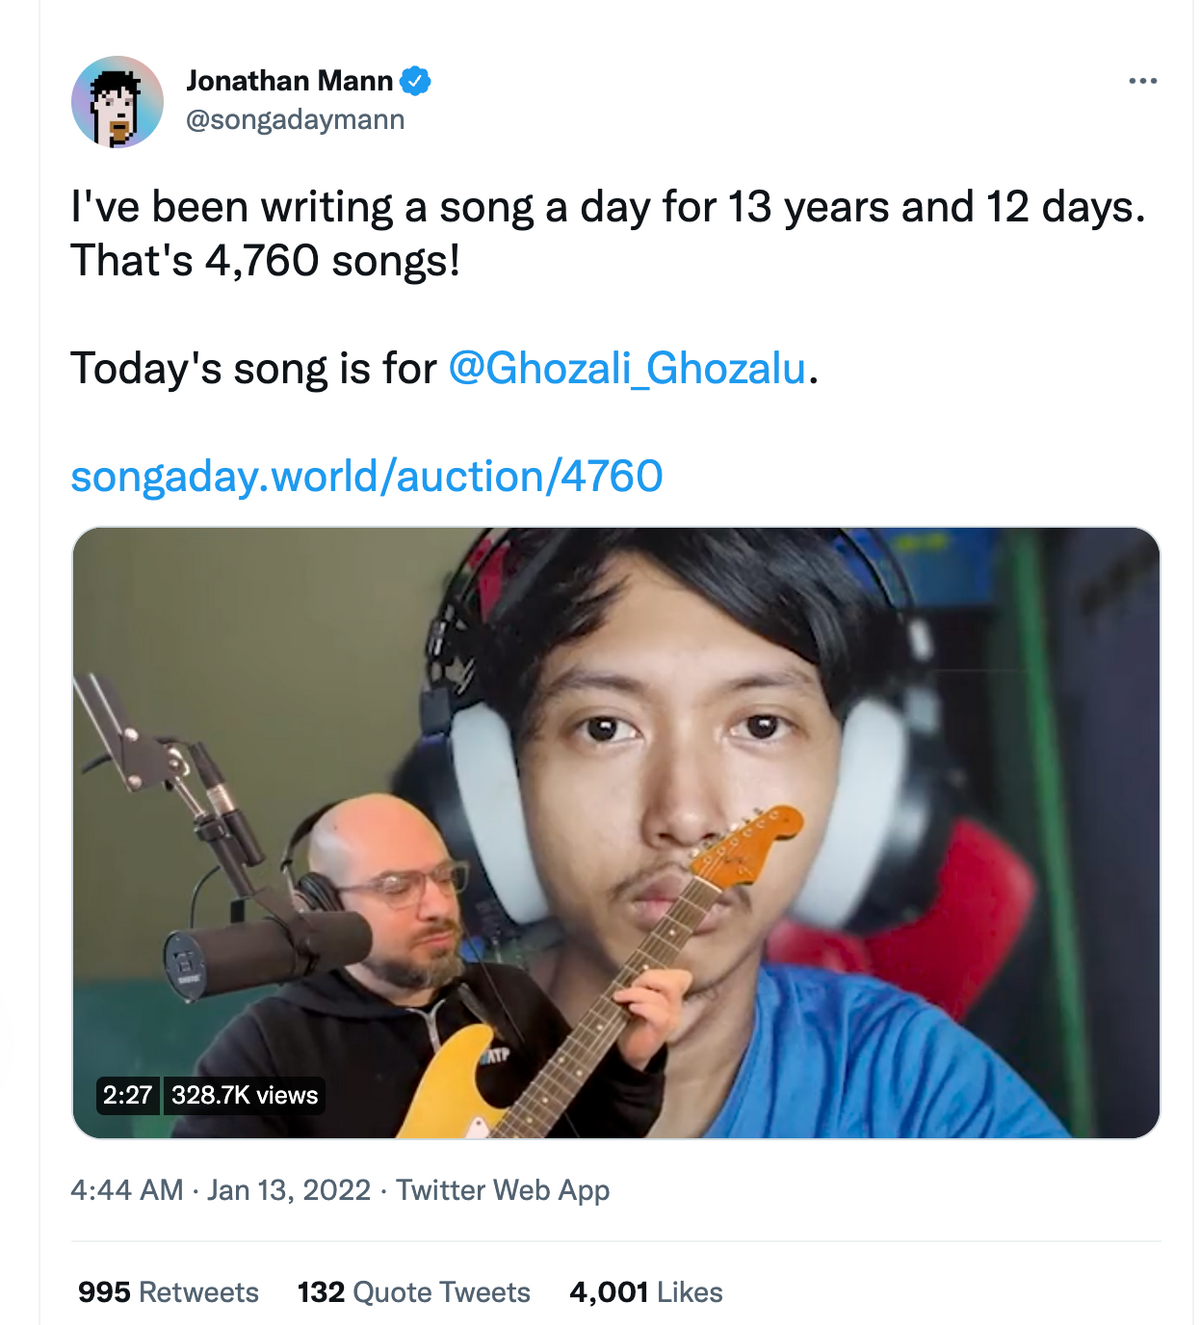Click the 2:27 video duration badge
This screenshot has height=1325, width=1200.
[x=127, y=1095]
